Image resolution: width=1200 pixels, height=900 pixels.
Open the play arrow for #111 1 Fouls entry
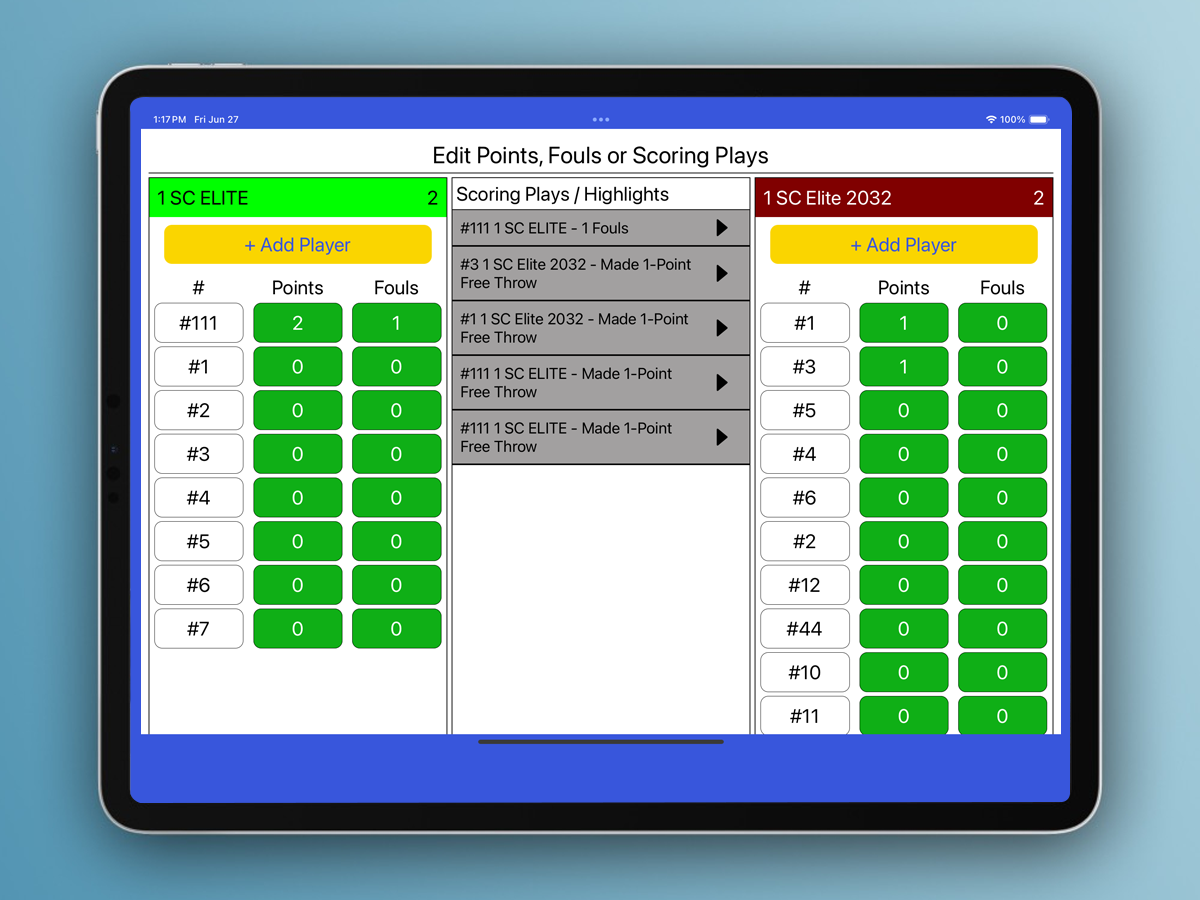[722, 228]
